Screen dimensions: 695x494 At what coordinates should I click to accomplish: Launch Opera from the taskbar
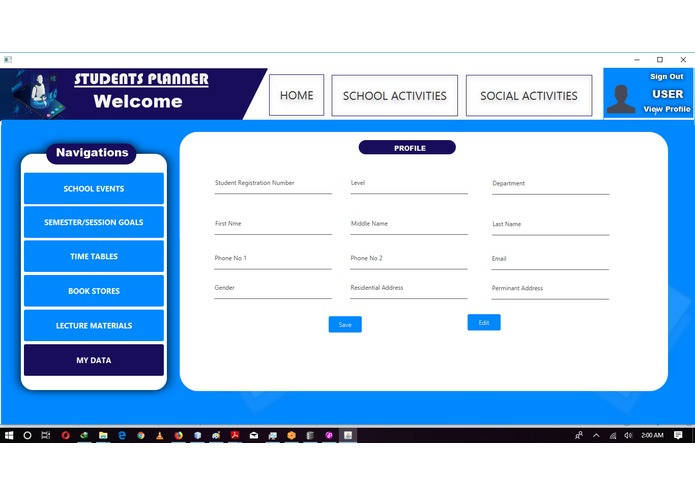(x=66, y=435)
